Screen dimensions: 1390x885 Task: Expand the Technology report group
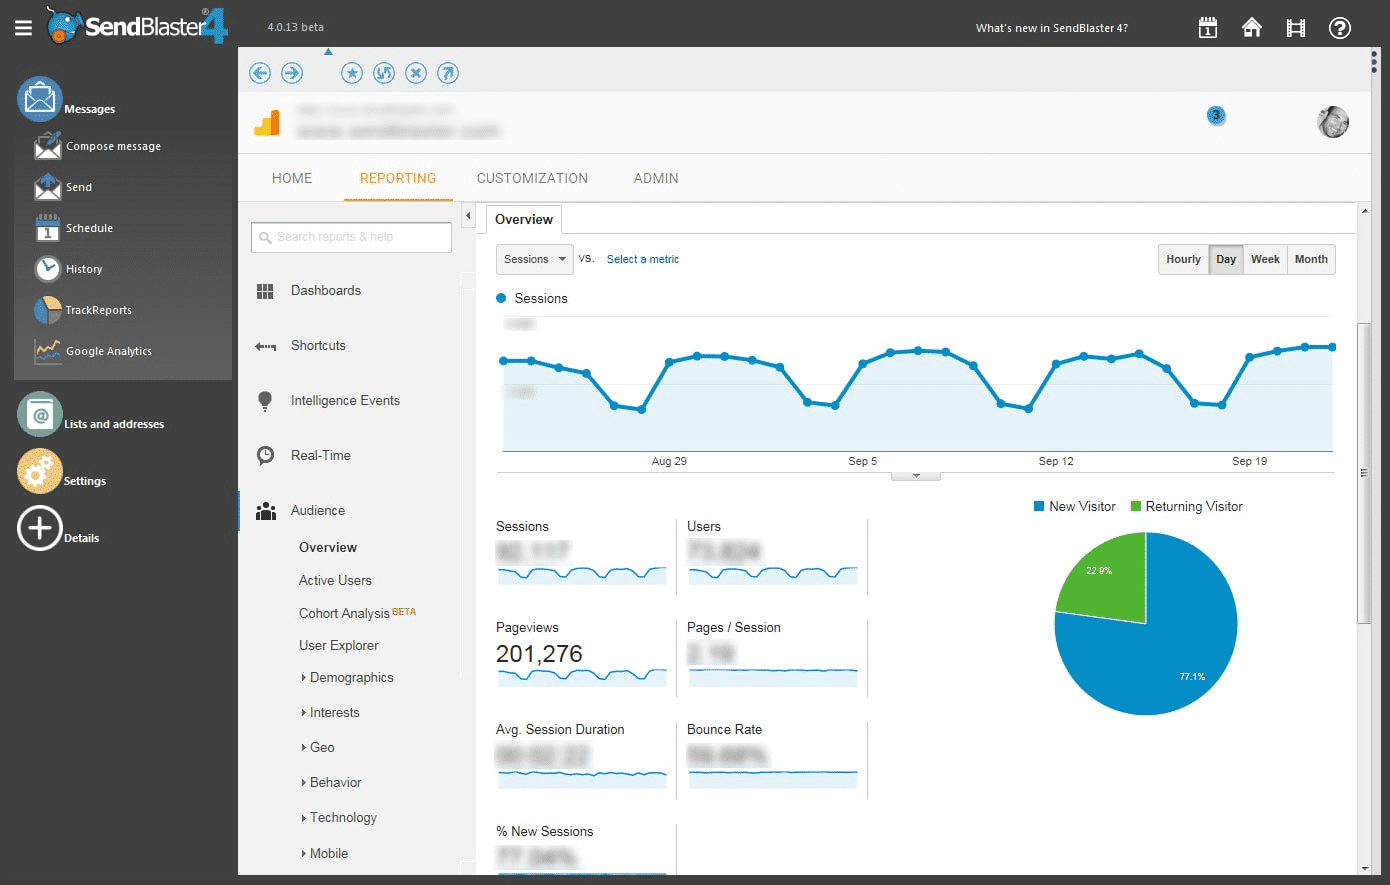(x=343, y=817)
